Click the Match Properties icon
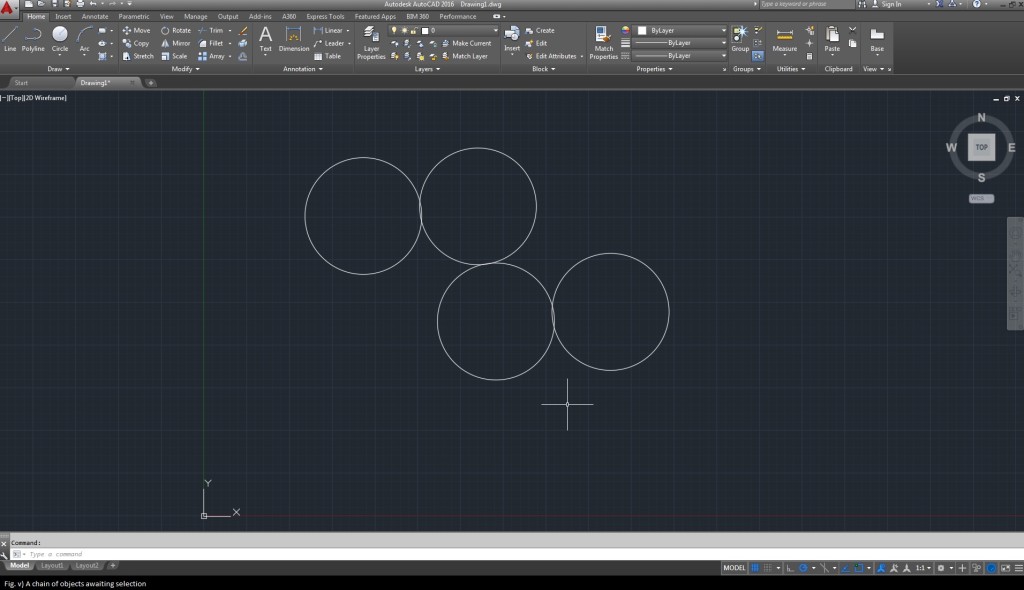 tap(604, 40)
